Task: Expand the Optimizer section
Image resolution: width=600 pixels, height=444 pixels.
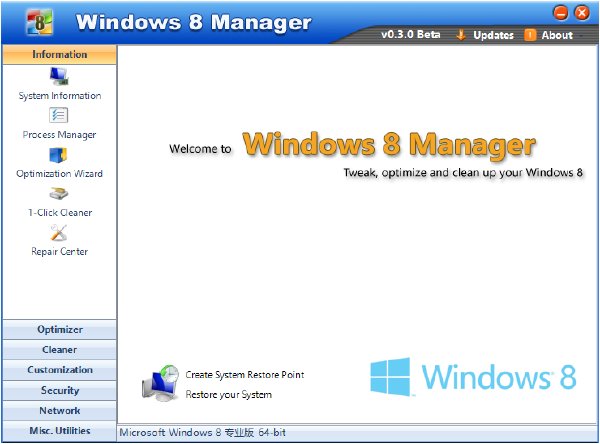Action: pyautogui.click(x=60, y=329)
